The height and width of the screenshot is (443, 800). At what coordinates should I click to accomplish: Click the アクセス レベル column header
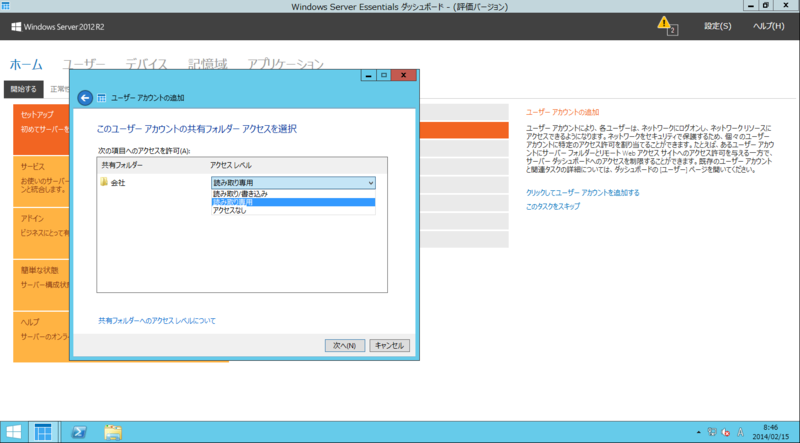(231, 165)
